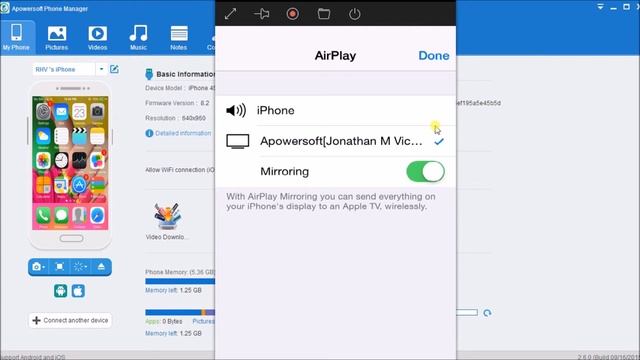Open the Music tab
The image size is (640, 360).
tap(138, 38)
